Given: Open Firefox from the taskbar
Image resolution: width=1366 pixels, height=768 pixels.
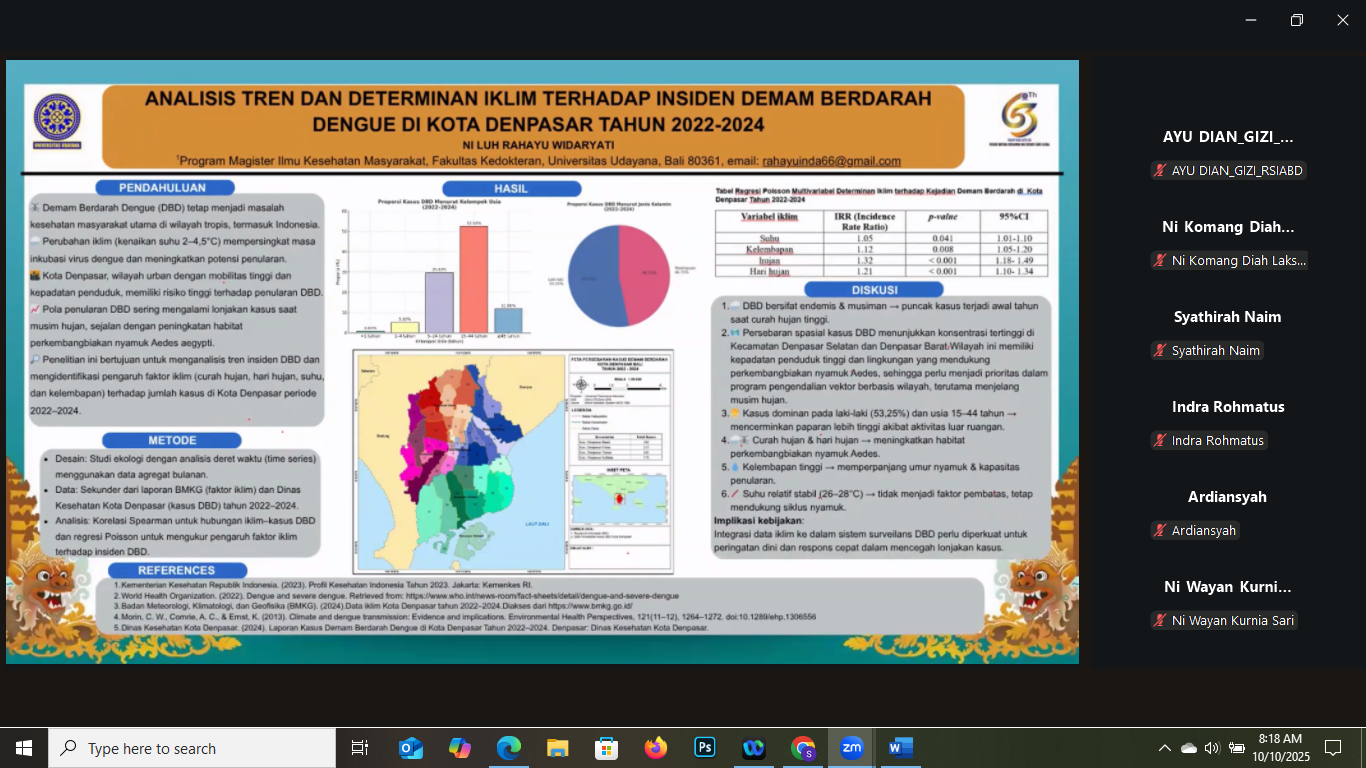Looking at the screenshot, I should [x=656, y=748].
